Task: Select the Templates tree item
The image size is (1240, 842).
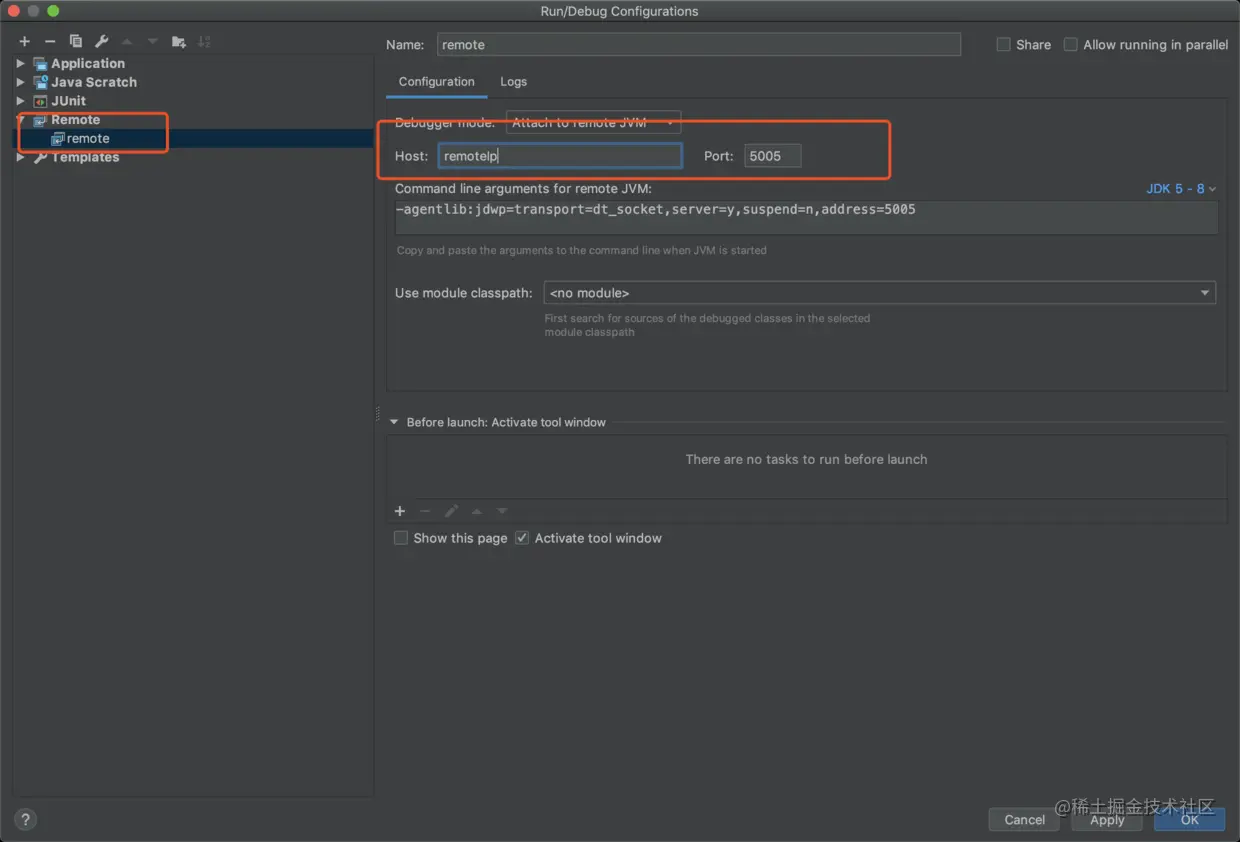Action: coord(85,158)
